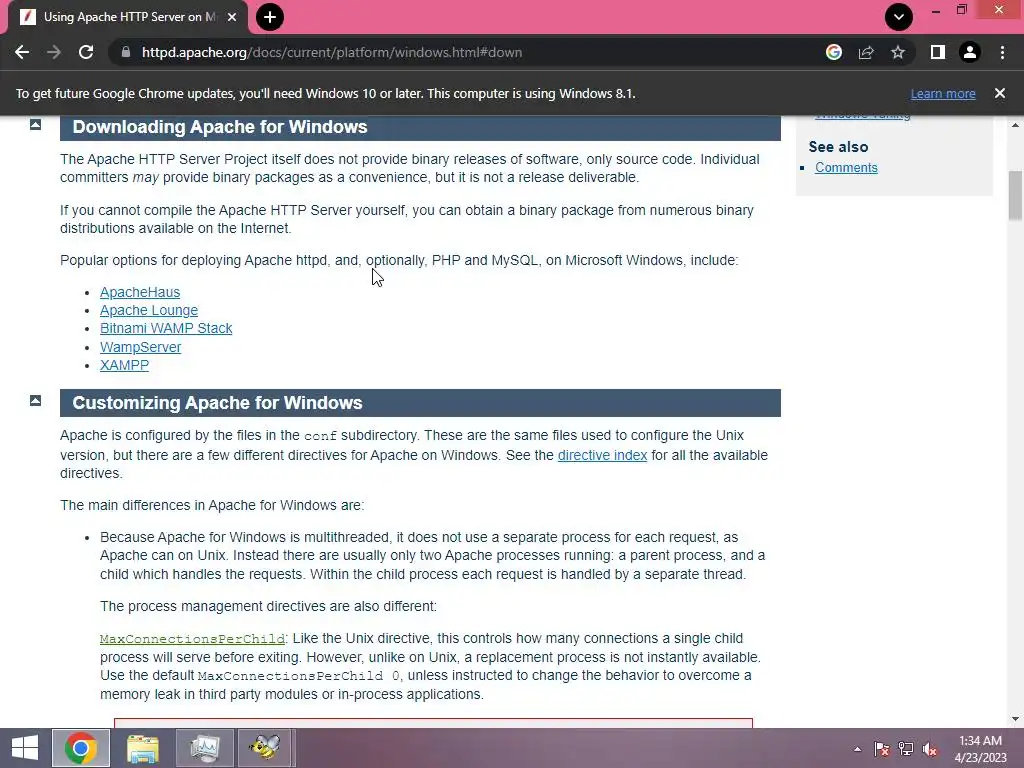Jump to top from Downloading Apache section arrow

35,124
